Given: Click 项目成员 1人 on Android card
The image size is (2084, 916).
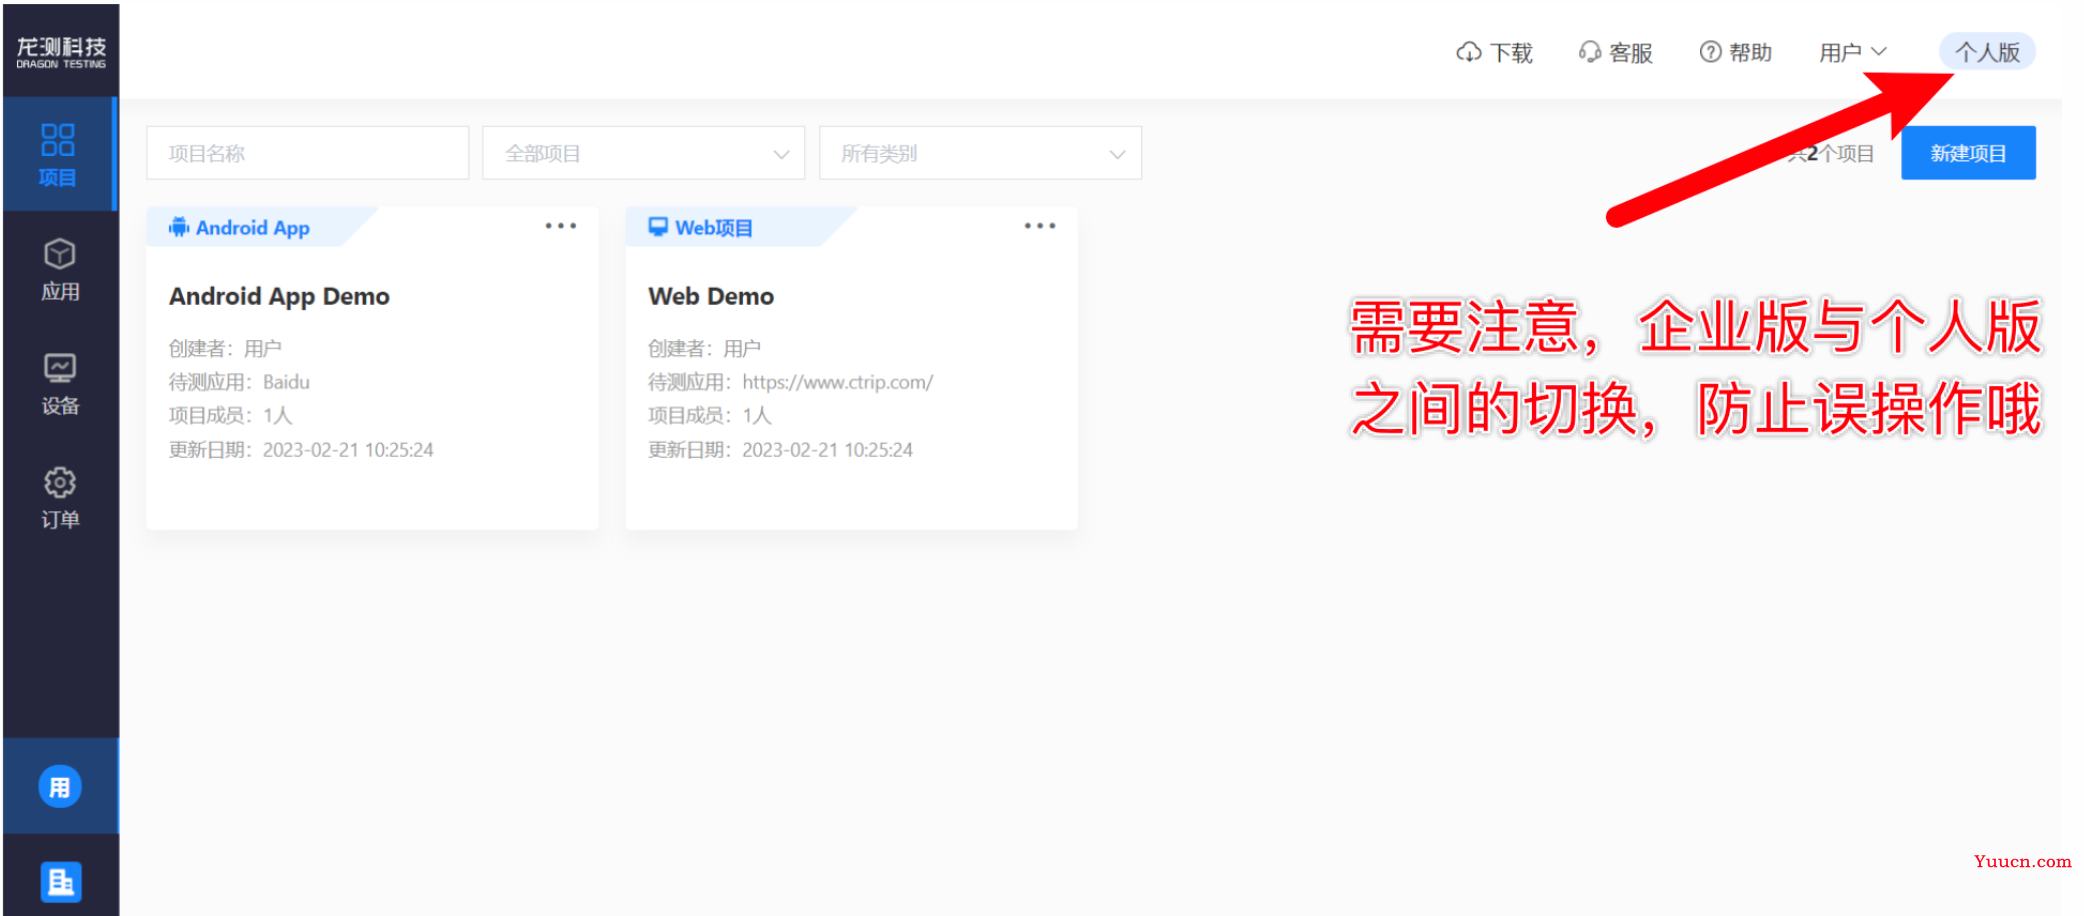Looking at the screenshot, I should [230, 416].
